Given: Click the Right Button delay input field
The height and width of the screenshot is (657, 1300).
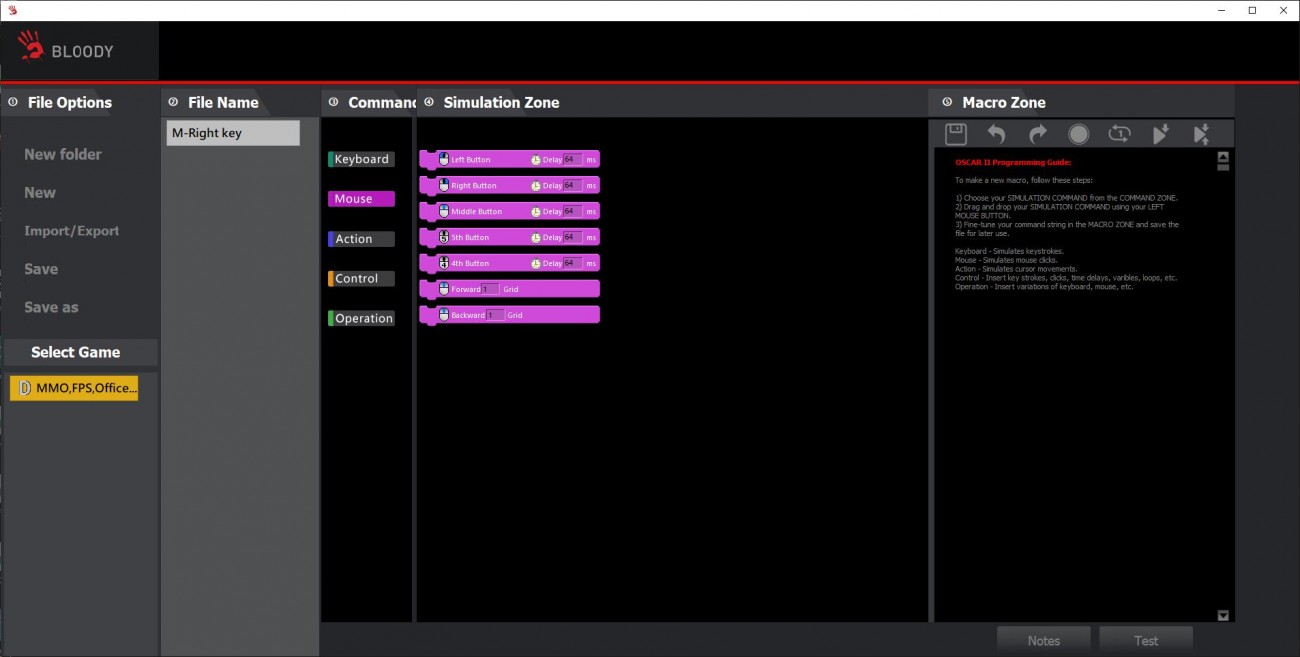Looking at the screenshot, I should pos(572,186).
